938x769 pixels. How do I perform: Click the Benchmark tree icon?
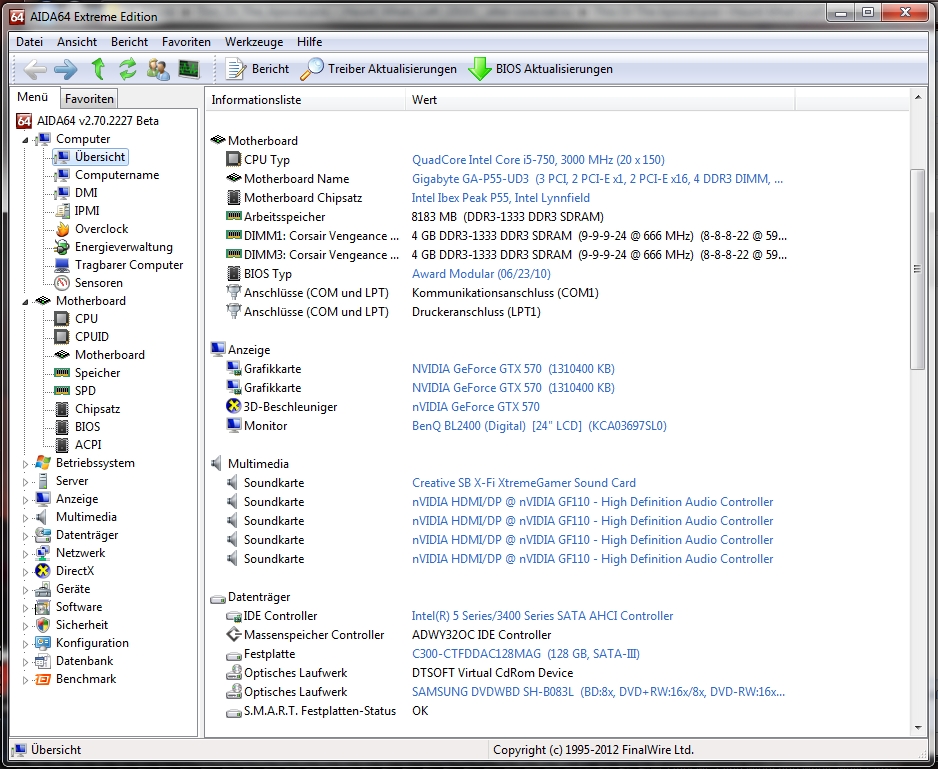pos(42,679)
